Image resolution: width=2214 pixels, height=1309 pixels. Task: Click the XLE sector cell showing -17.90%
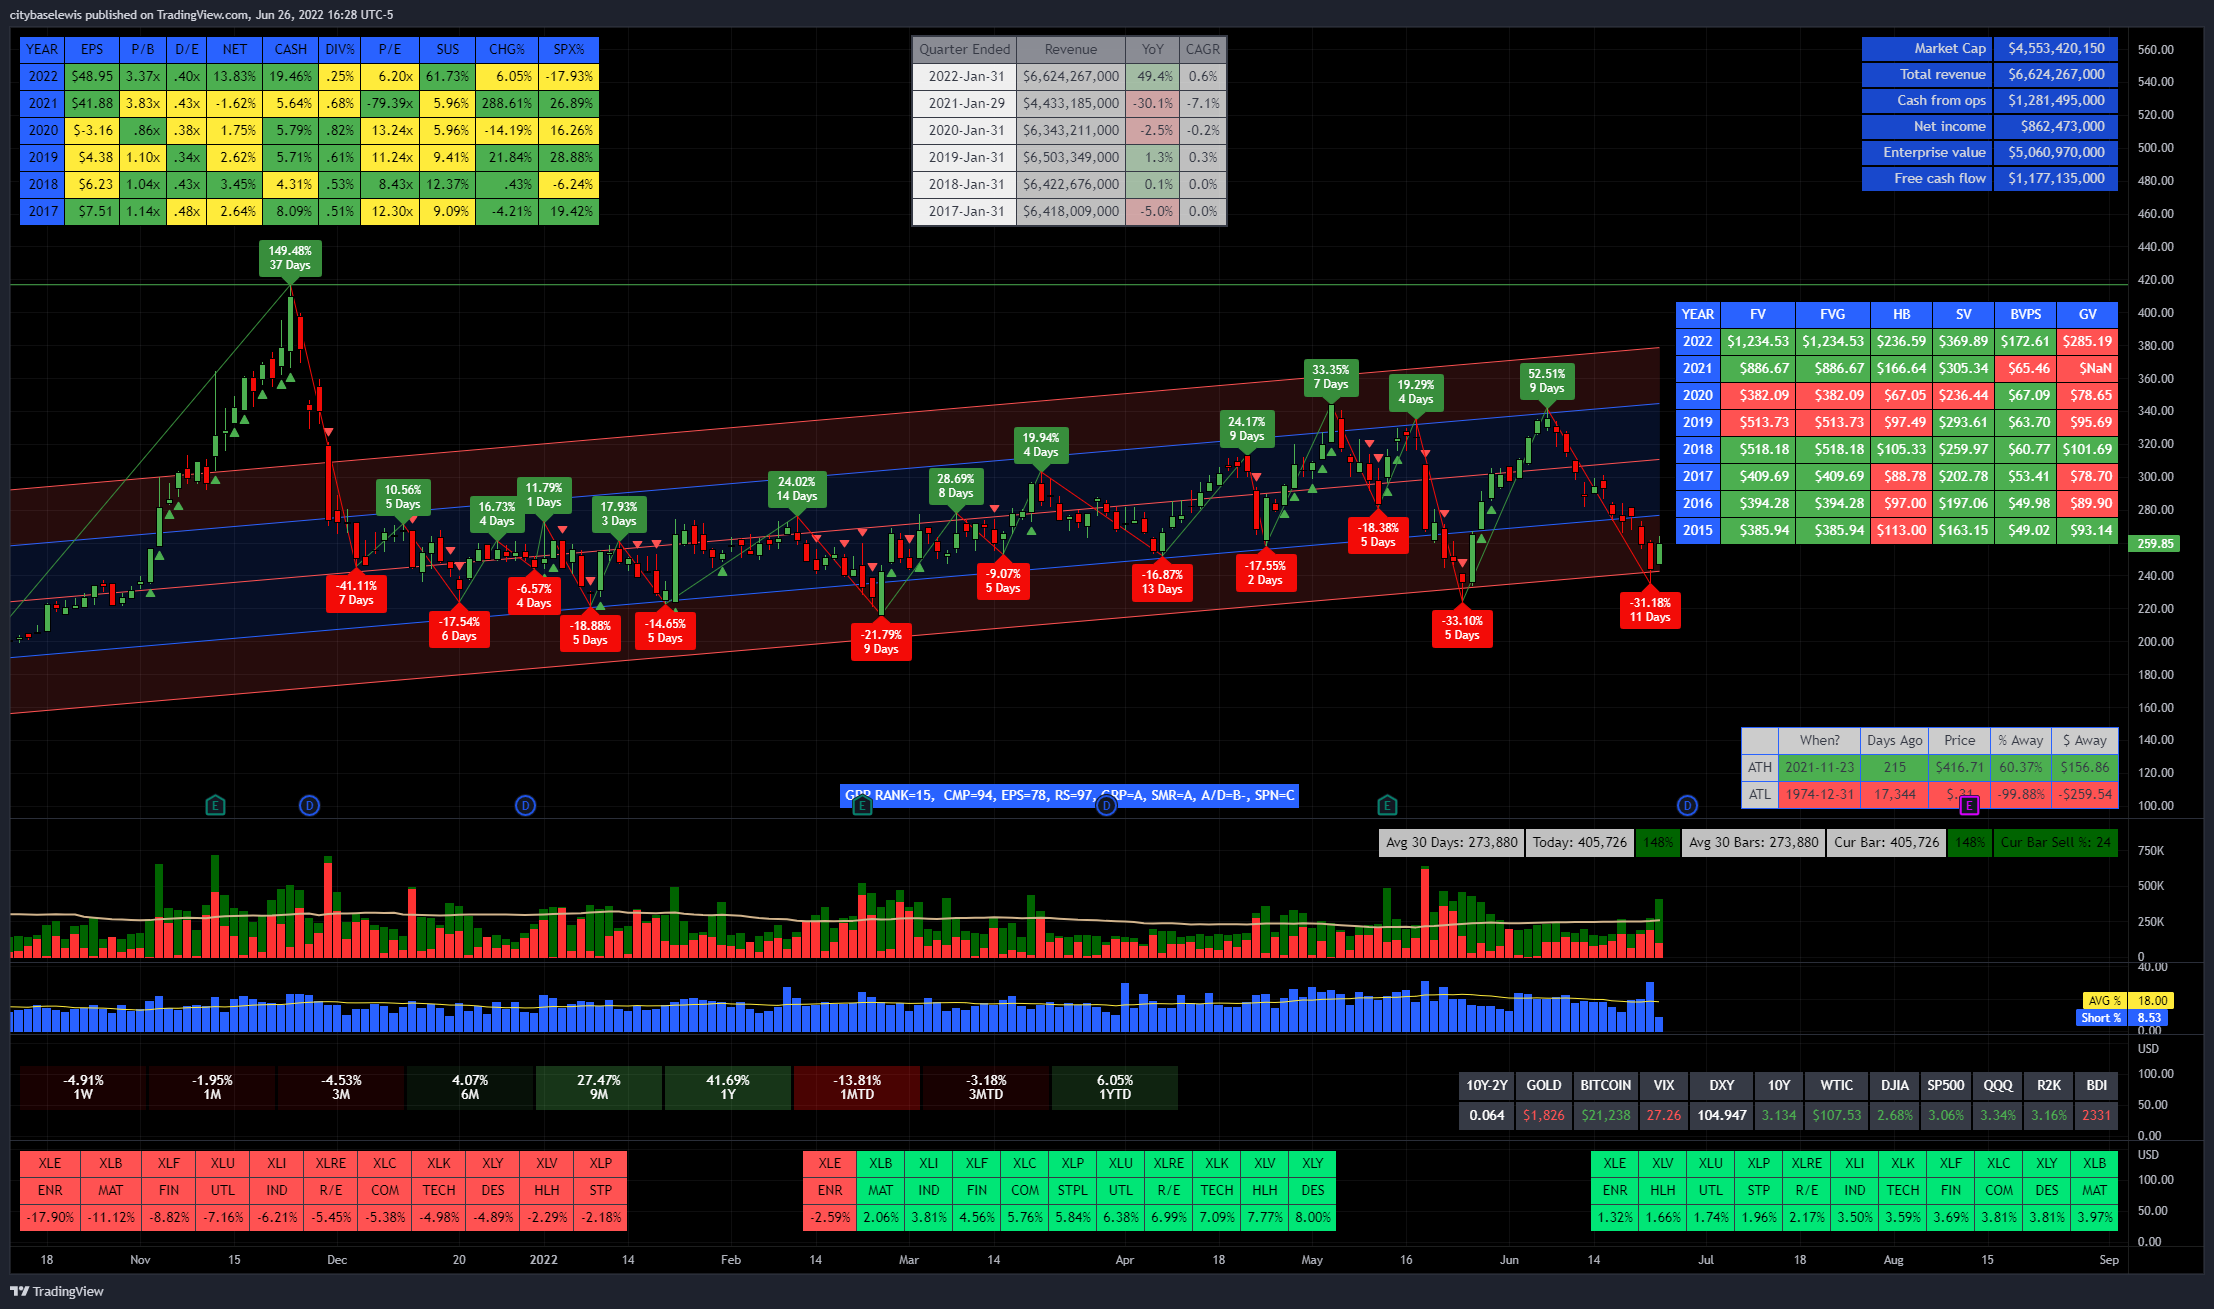[x=50, y=1217]
